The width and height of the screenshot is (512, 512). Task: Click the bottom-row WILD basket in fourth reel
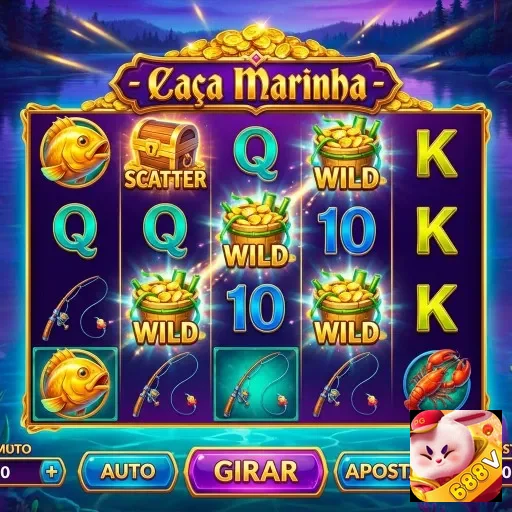pos(347,308)
